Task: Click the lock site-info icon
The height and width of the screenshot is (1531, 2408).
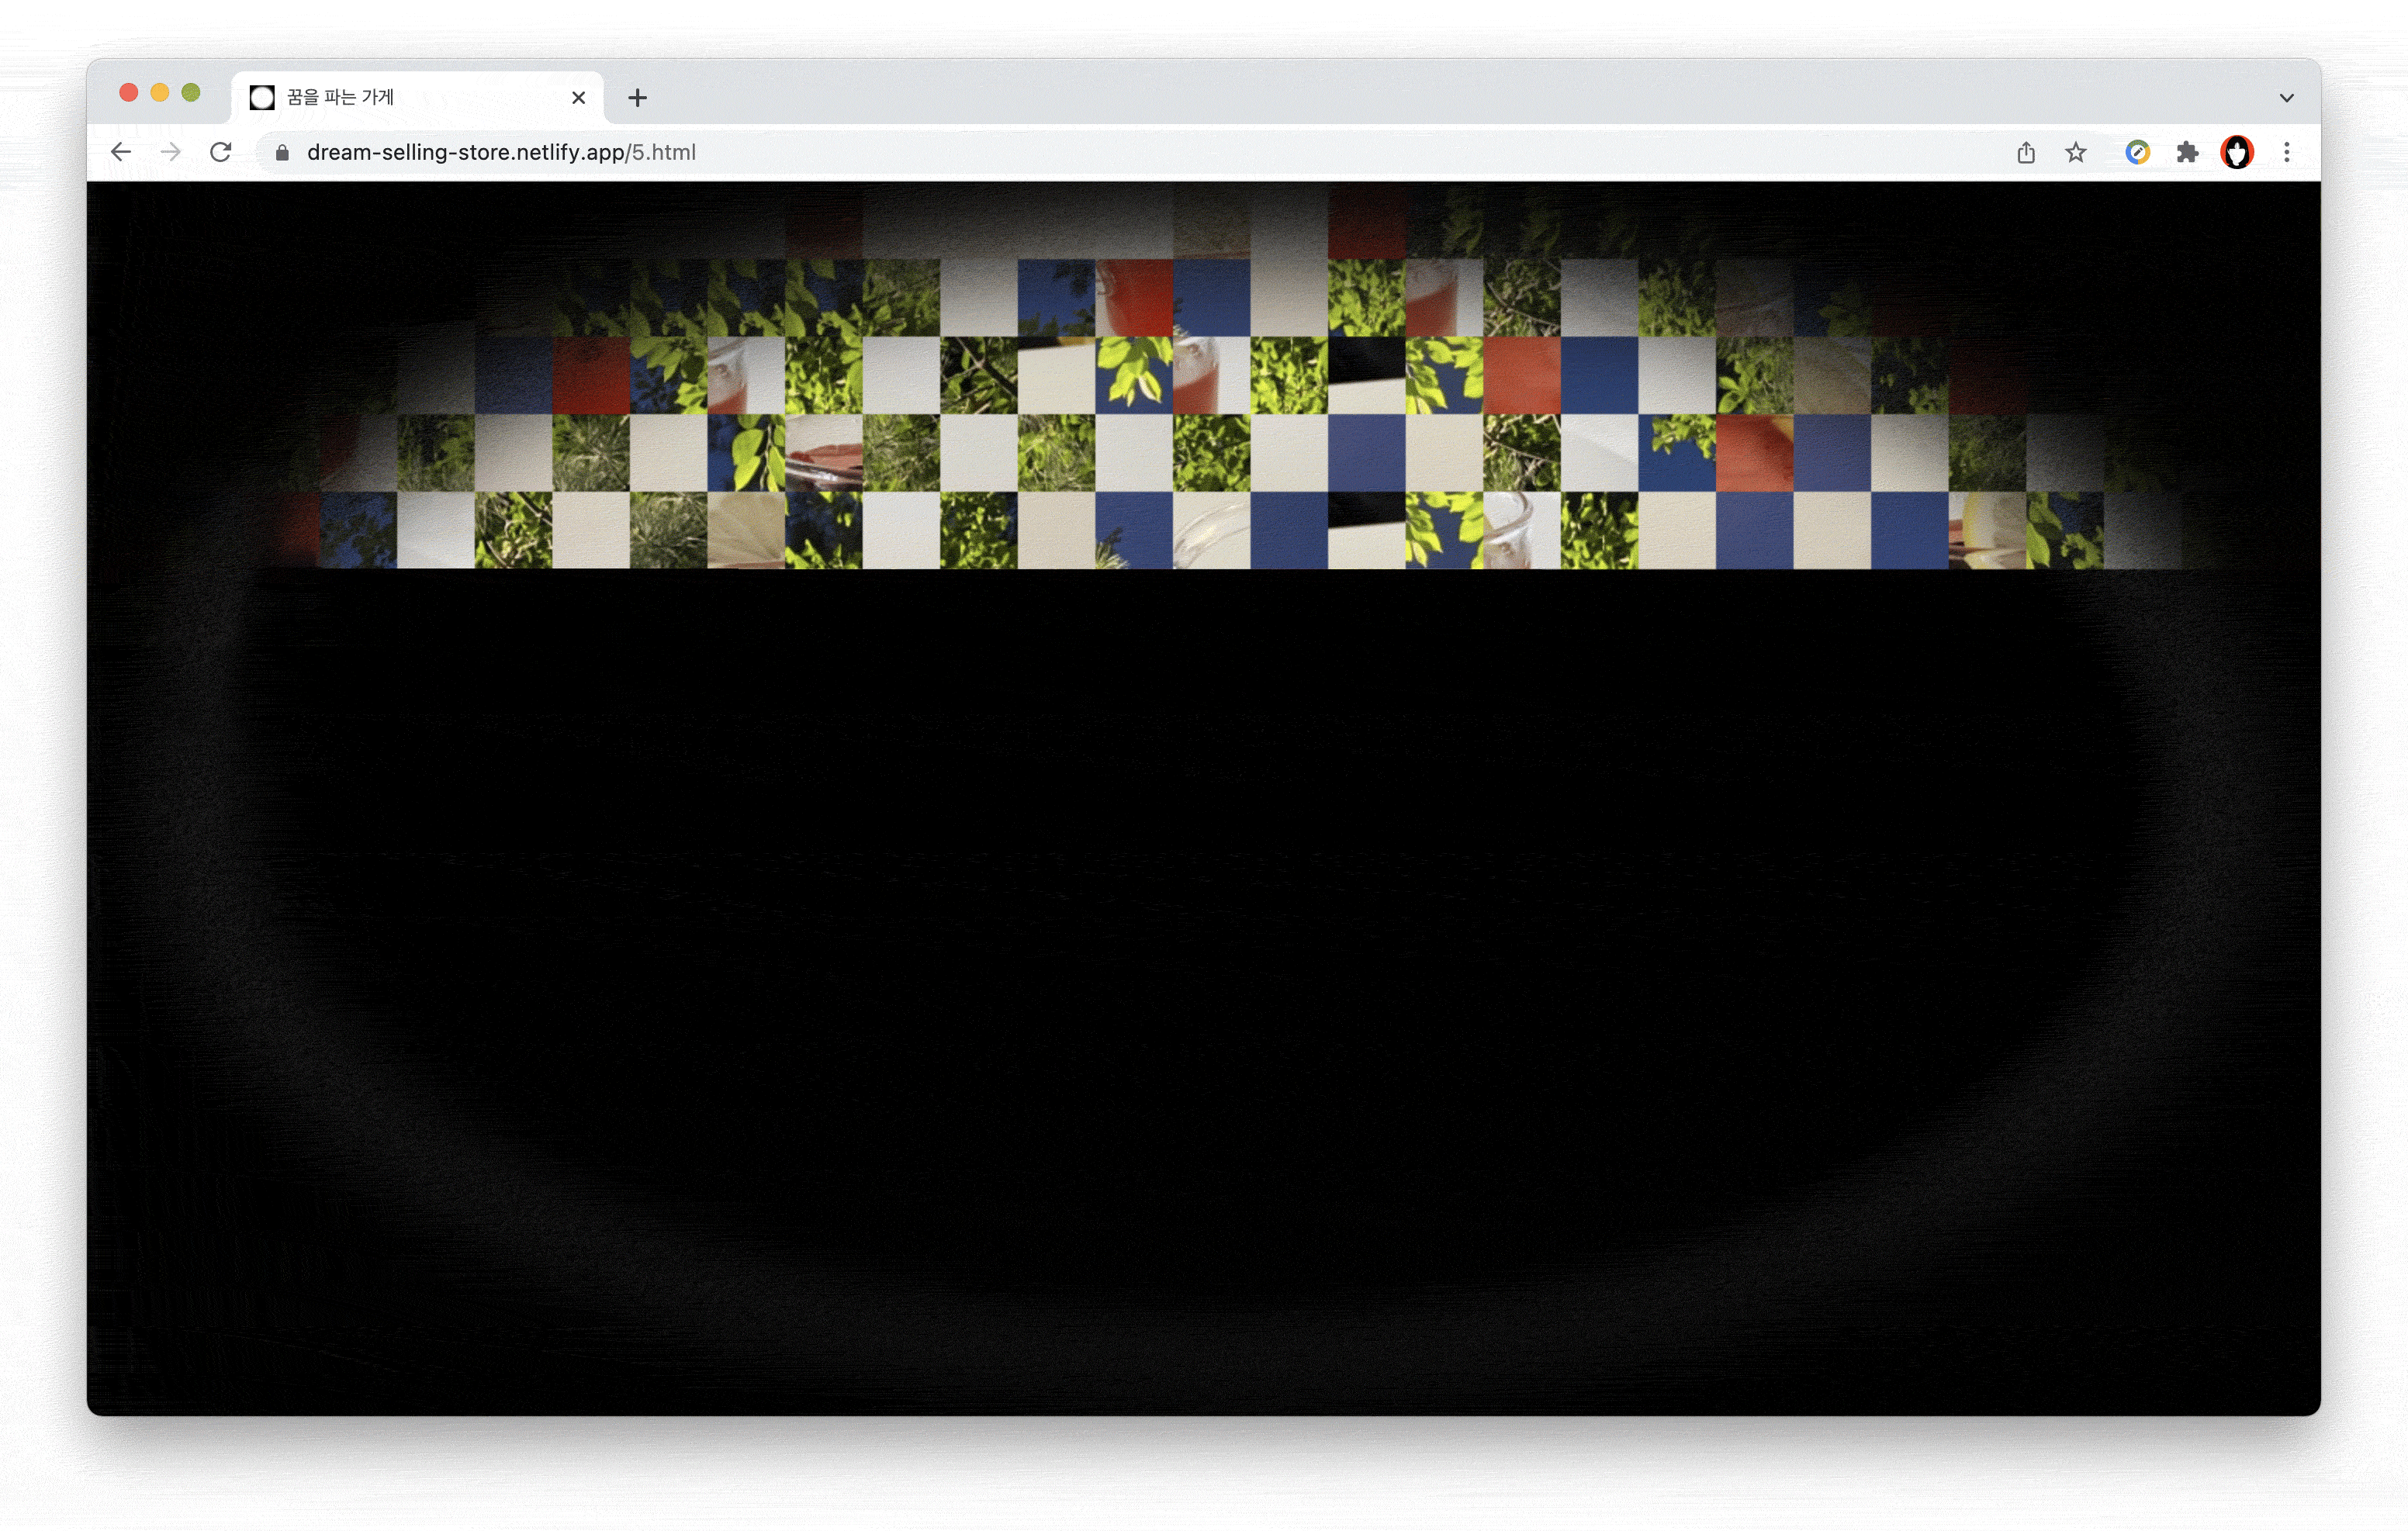Action: click(282, 152)
